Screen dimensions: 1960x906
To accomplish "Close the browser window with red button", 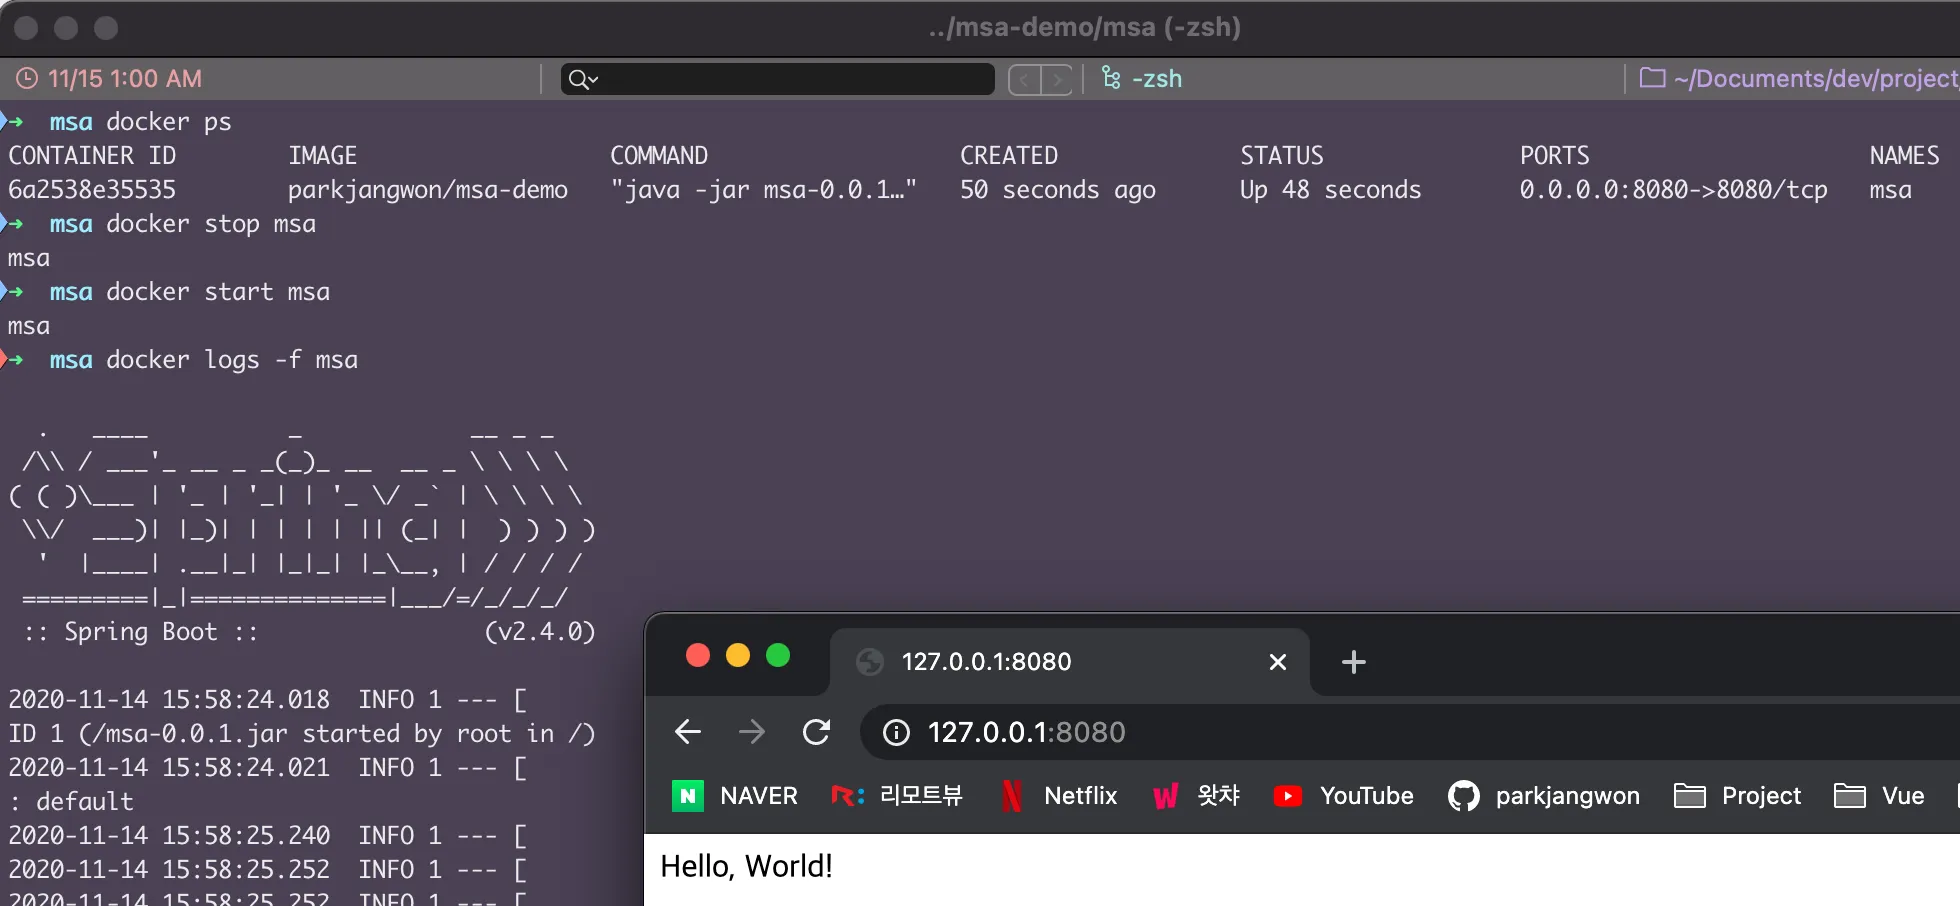I will pos(698,656).
